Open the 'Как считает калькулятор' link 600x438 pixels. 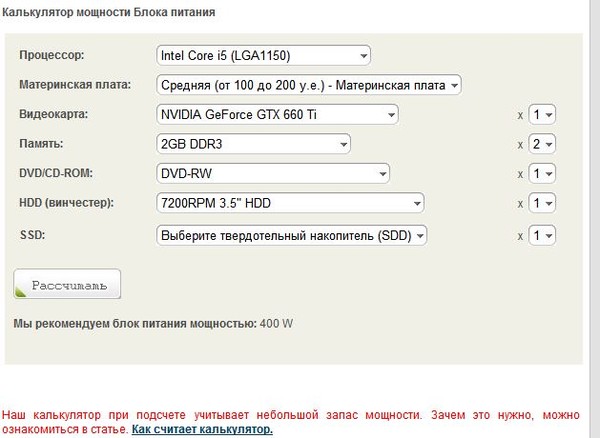[x=202, y=429]
